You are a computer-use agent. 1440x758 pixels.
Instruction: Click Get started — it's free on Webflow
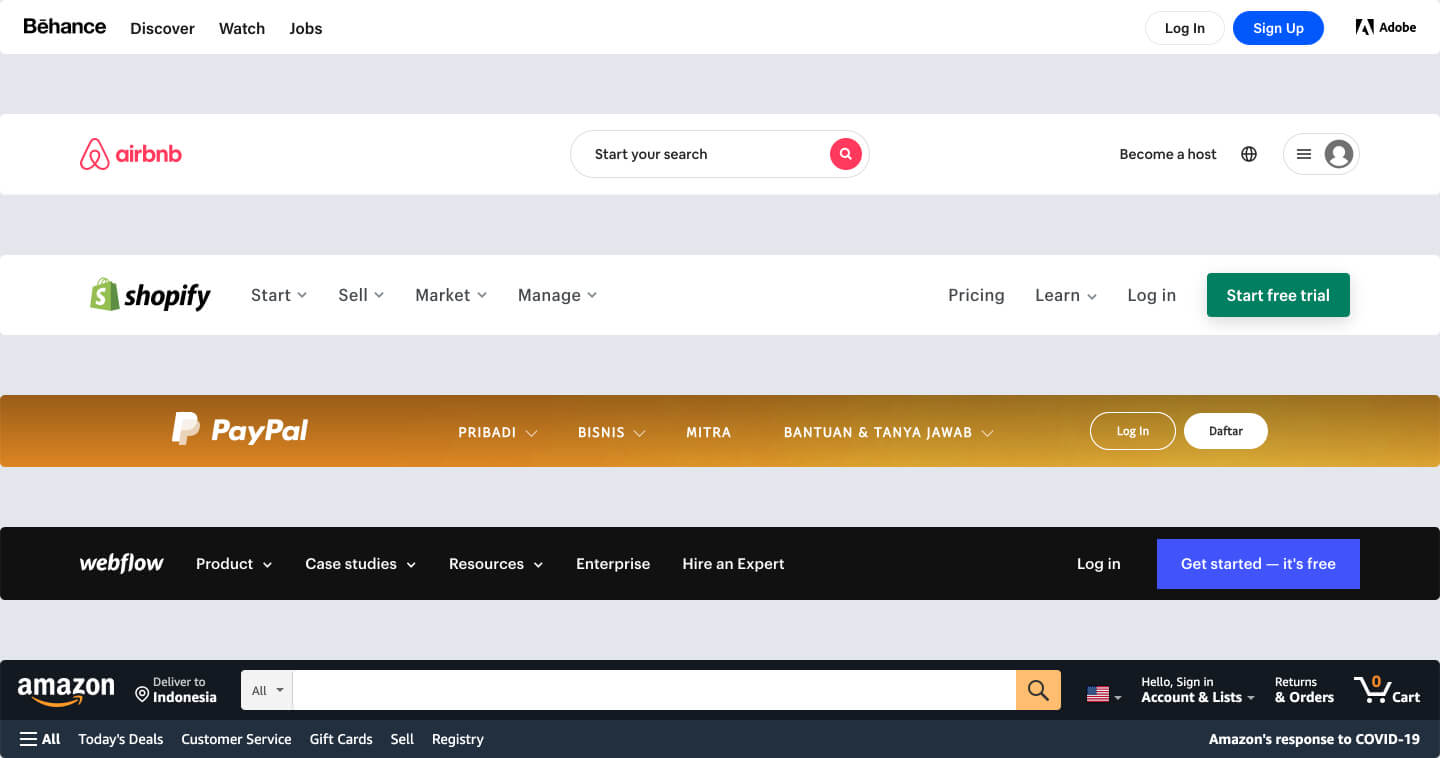click(1258, 563)
